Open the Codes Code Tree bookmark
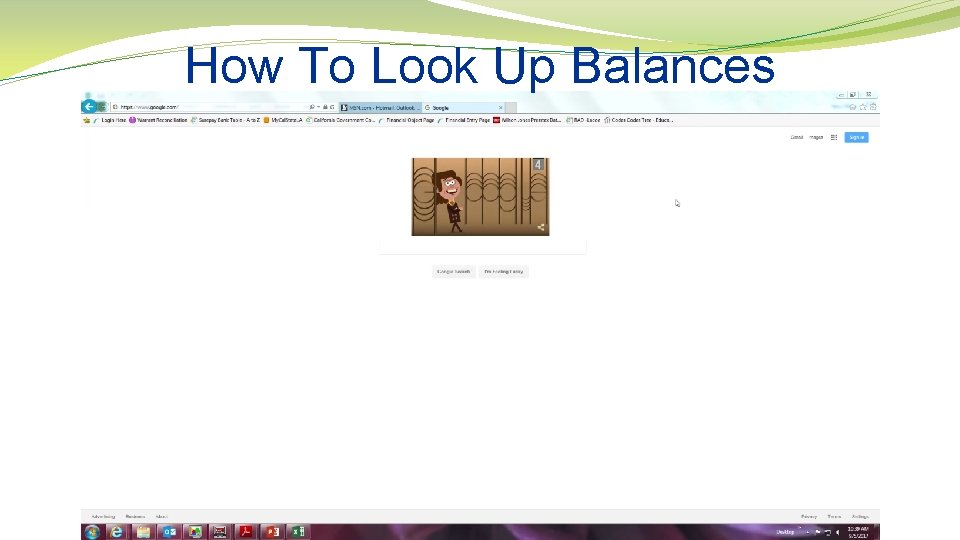 [x=639, y=120]
